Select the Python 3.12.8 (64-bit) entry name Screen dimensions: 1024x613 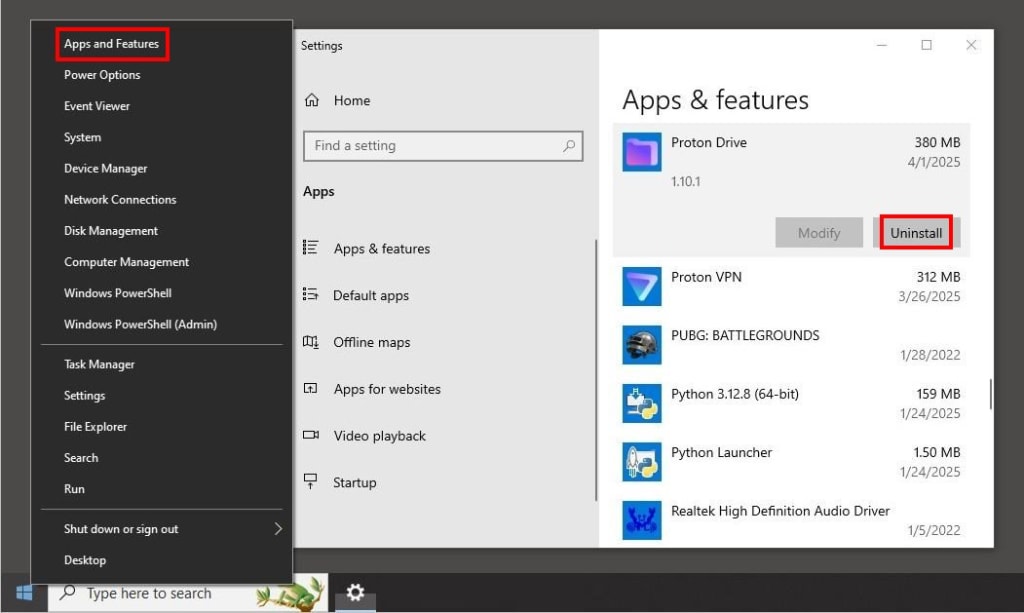735,394
